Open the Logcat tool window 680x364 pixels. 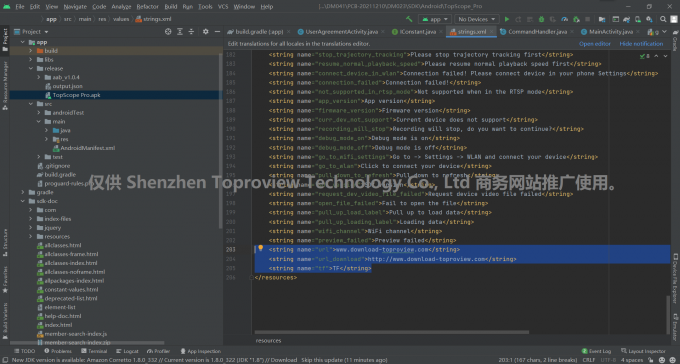[x=127, y=351]
